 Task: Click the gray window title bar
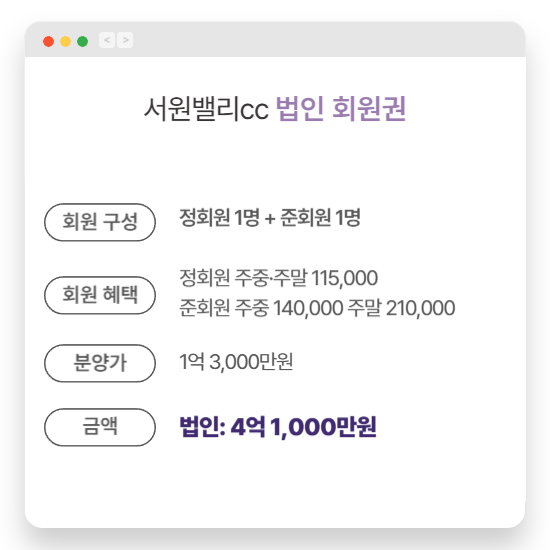pos(275,39)
